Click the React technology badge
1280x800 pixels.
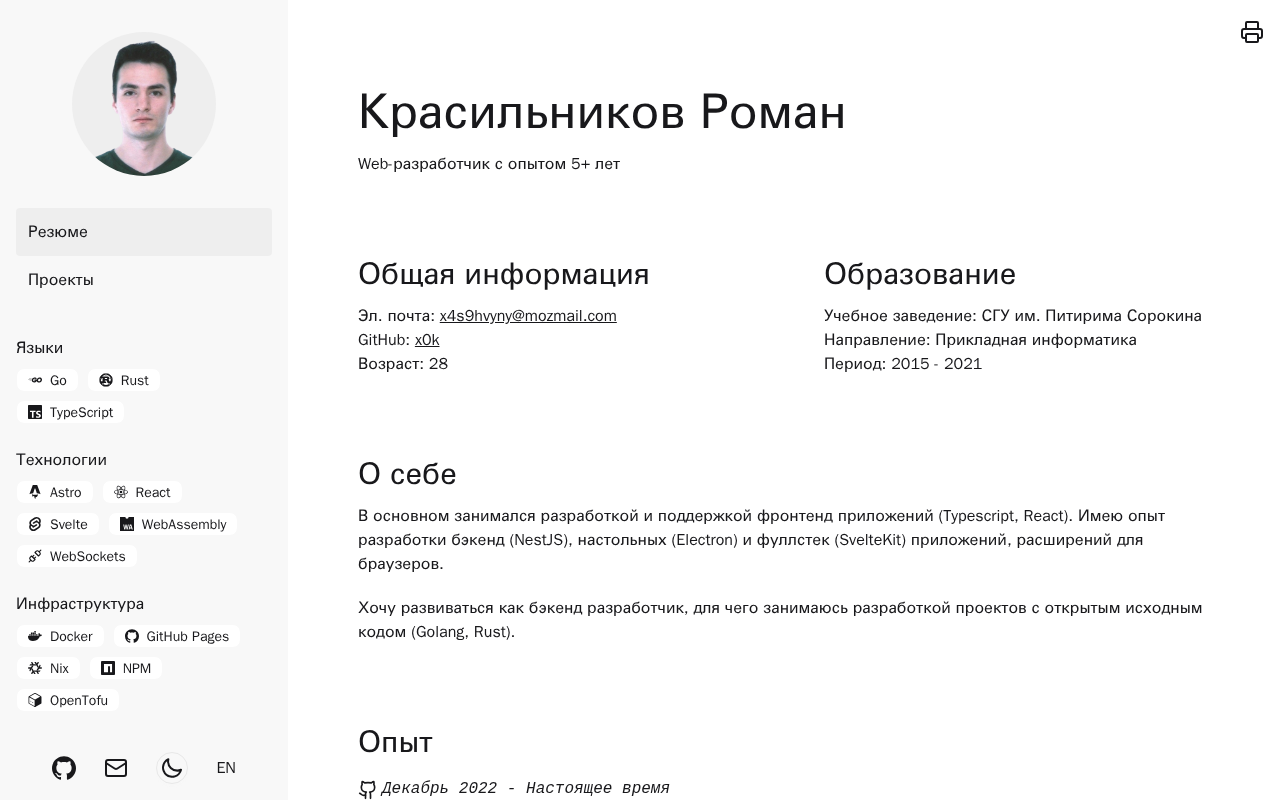[142, 492]
